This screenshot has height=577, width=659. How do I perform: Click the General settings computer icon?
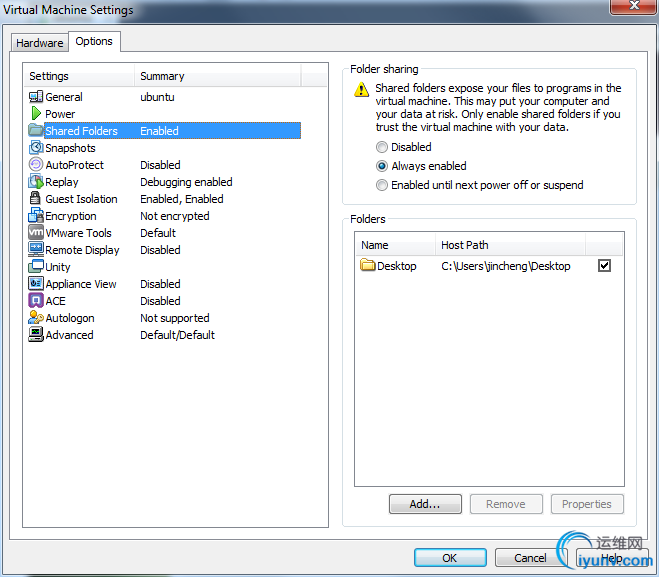36,97
